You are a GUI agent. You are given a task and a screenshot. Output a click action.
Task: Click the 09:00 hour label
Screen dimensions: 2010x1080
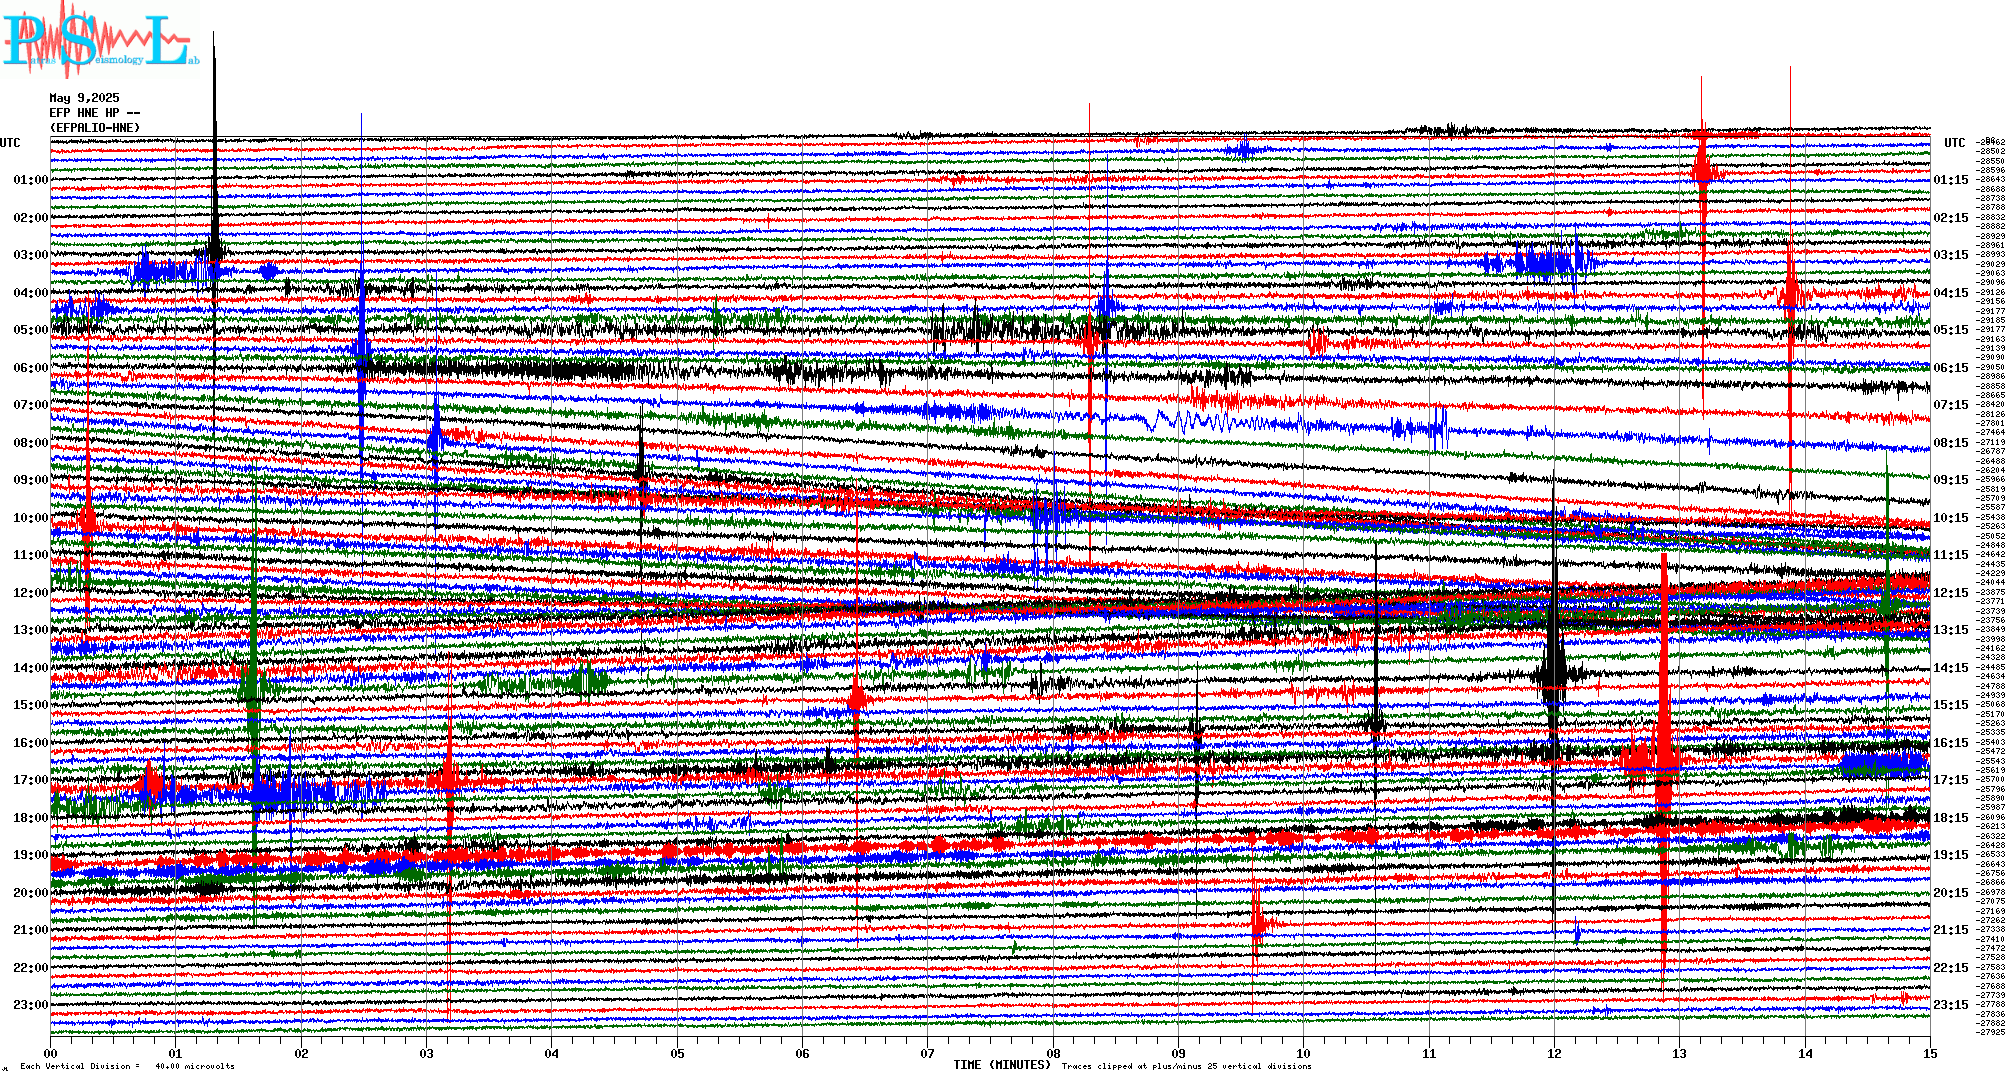(31, 480)
